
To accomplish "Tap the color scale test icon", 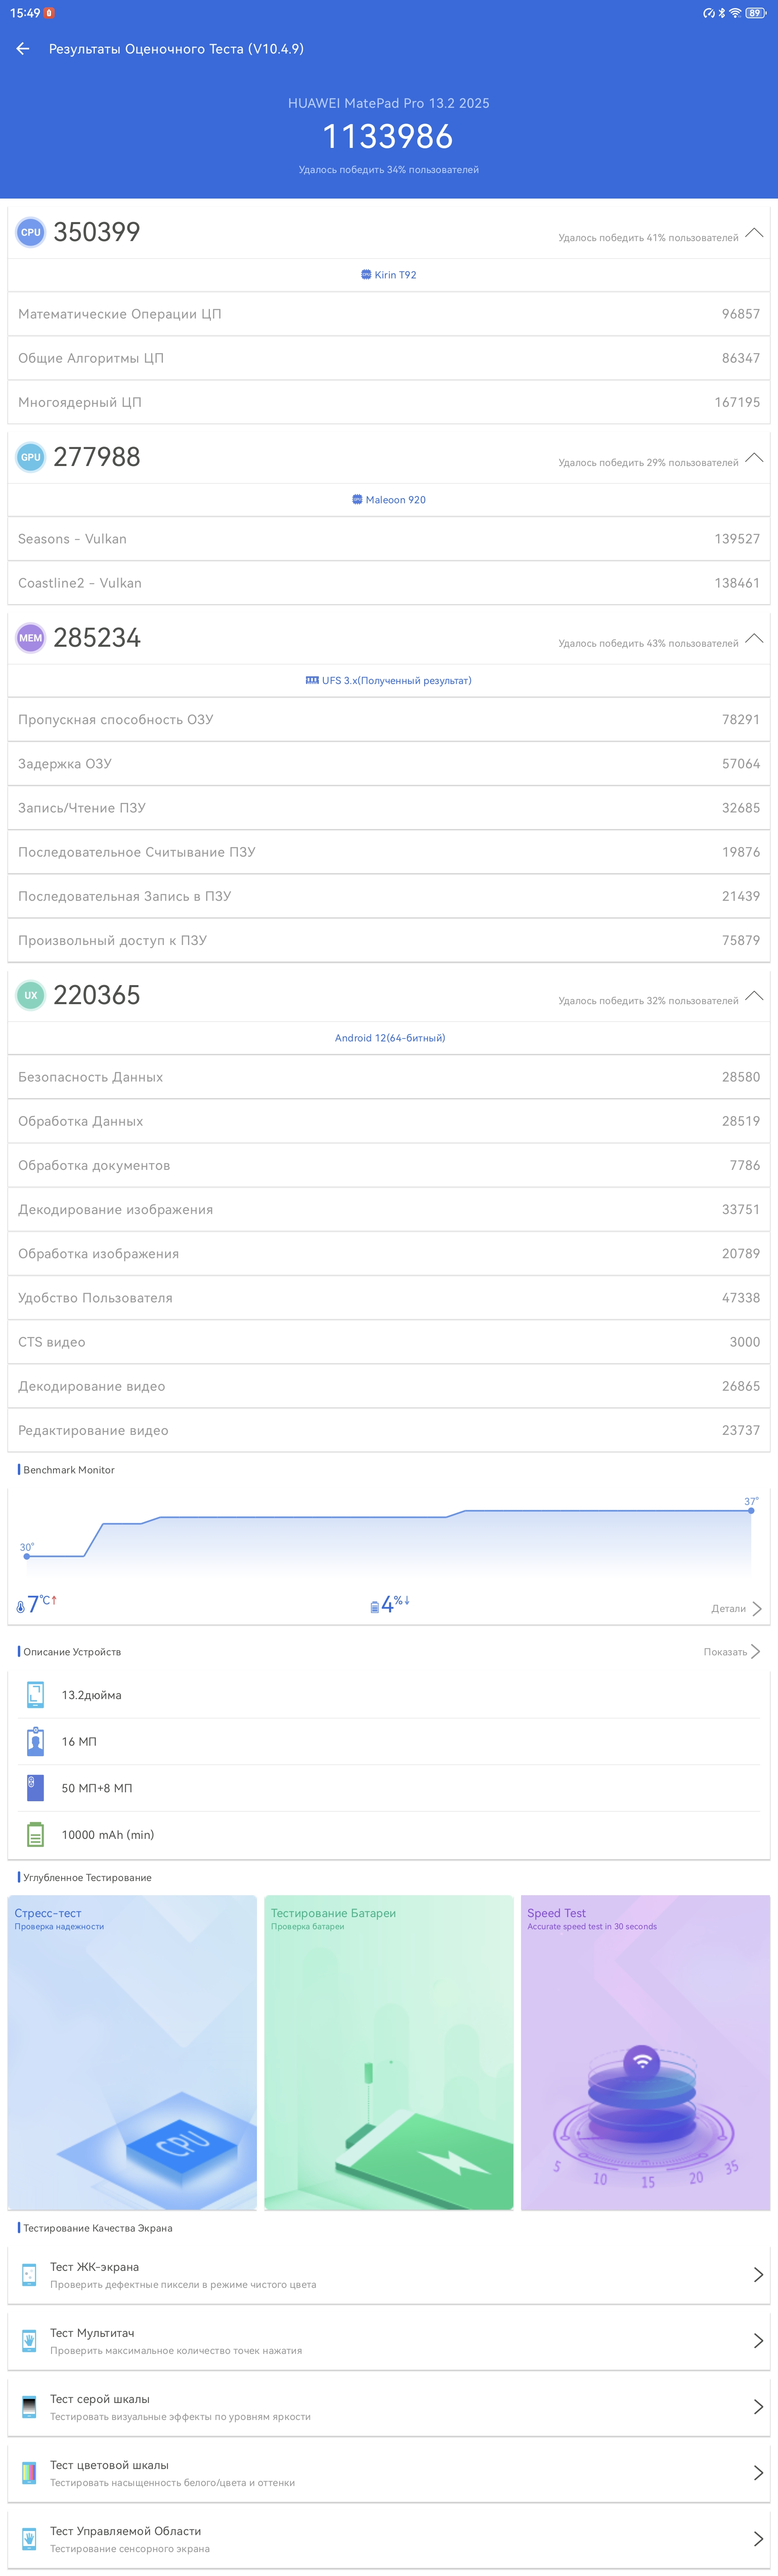I will 29,2473.
